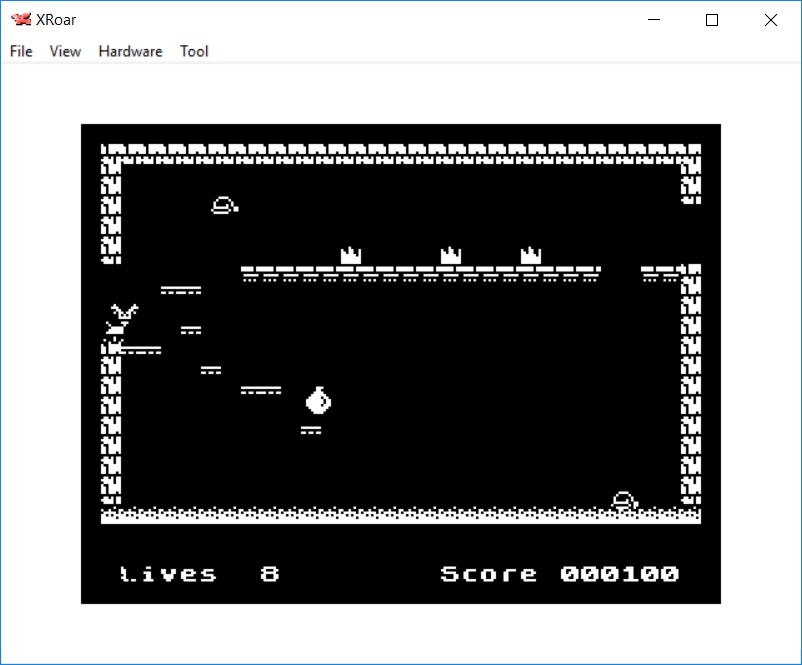Select the middle crown on the brick platform
The width and height of the screenshot is (802, 665).
click(450, 256)
